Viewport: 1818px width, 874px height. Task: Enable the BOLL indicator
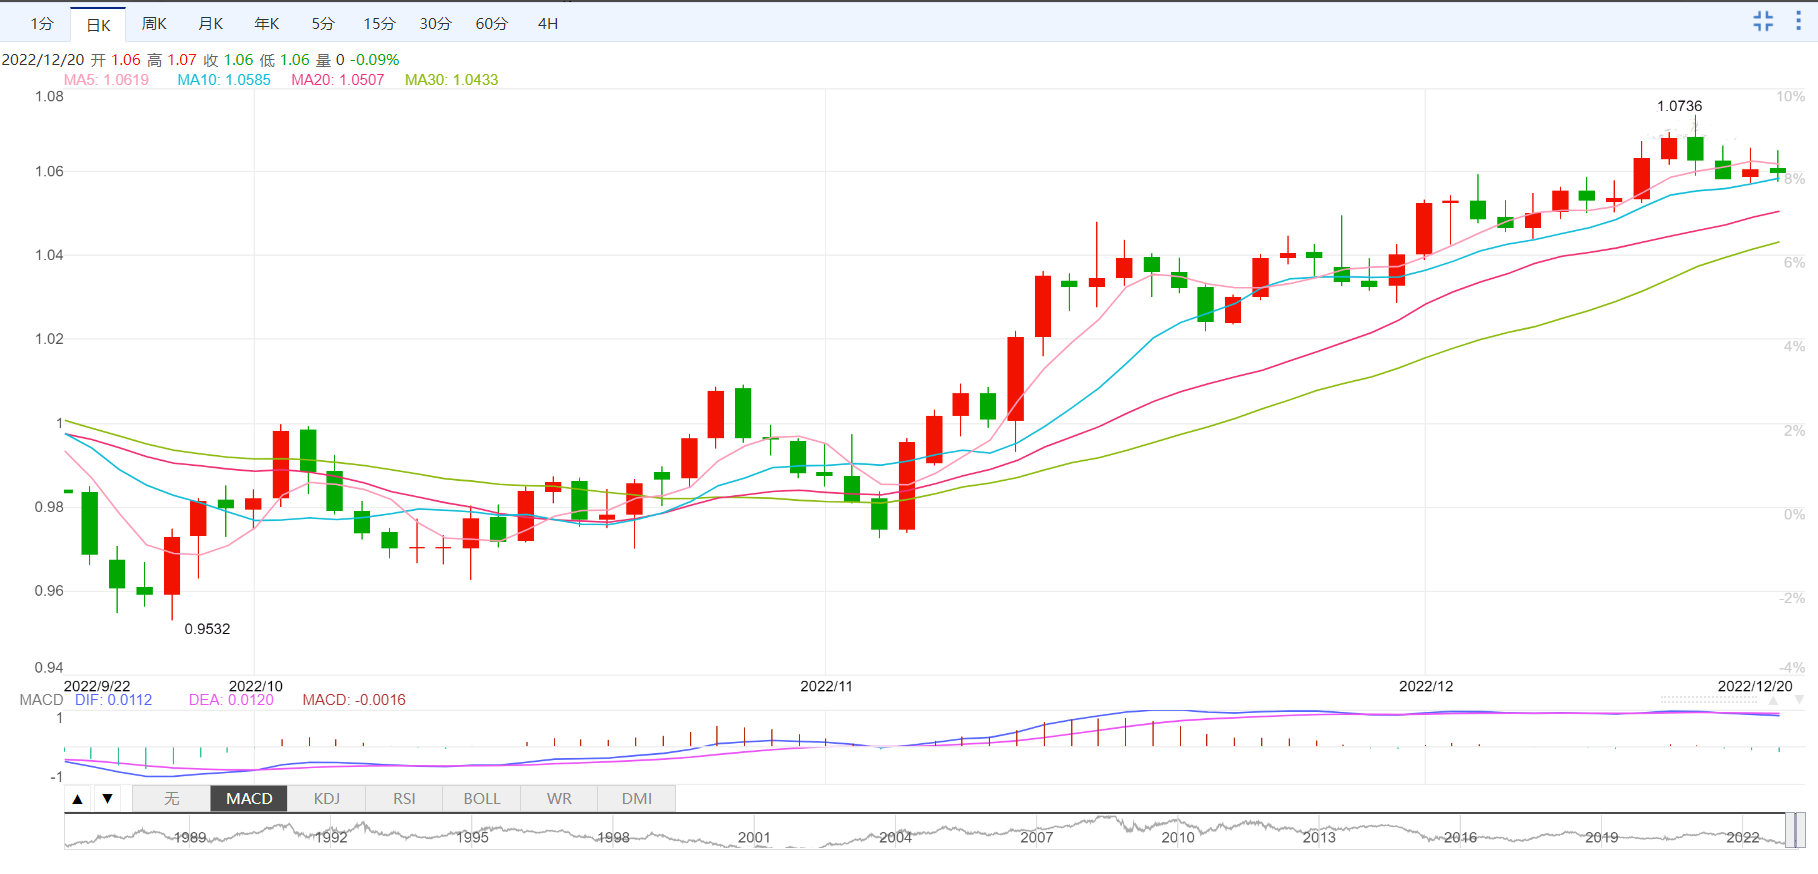click(482, 799)
